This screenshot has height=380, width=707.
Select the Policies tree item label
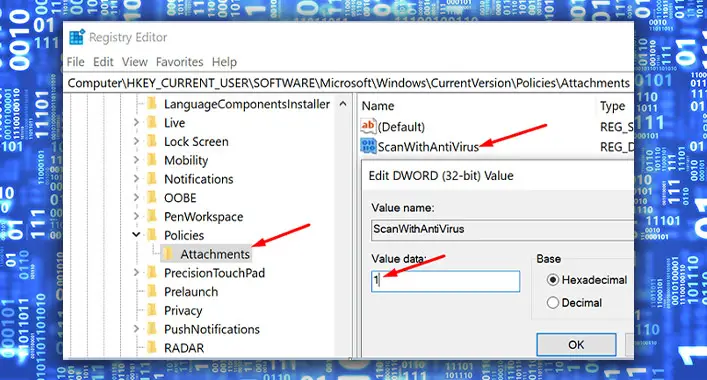(x=184, y=235)
